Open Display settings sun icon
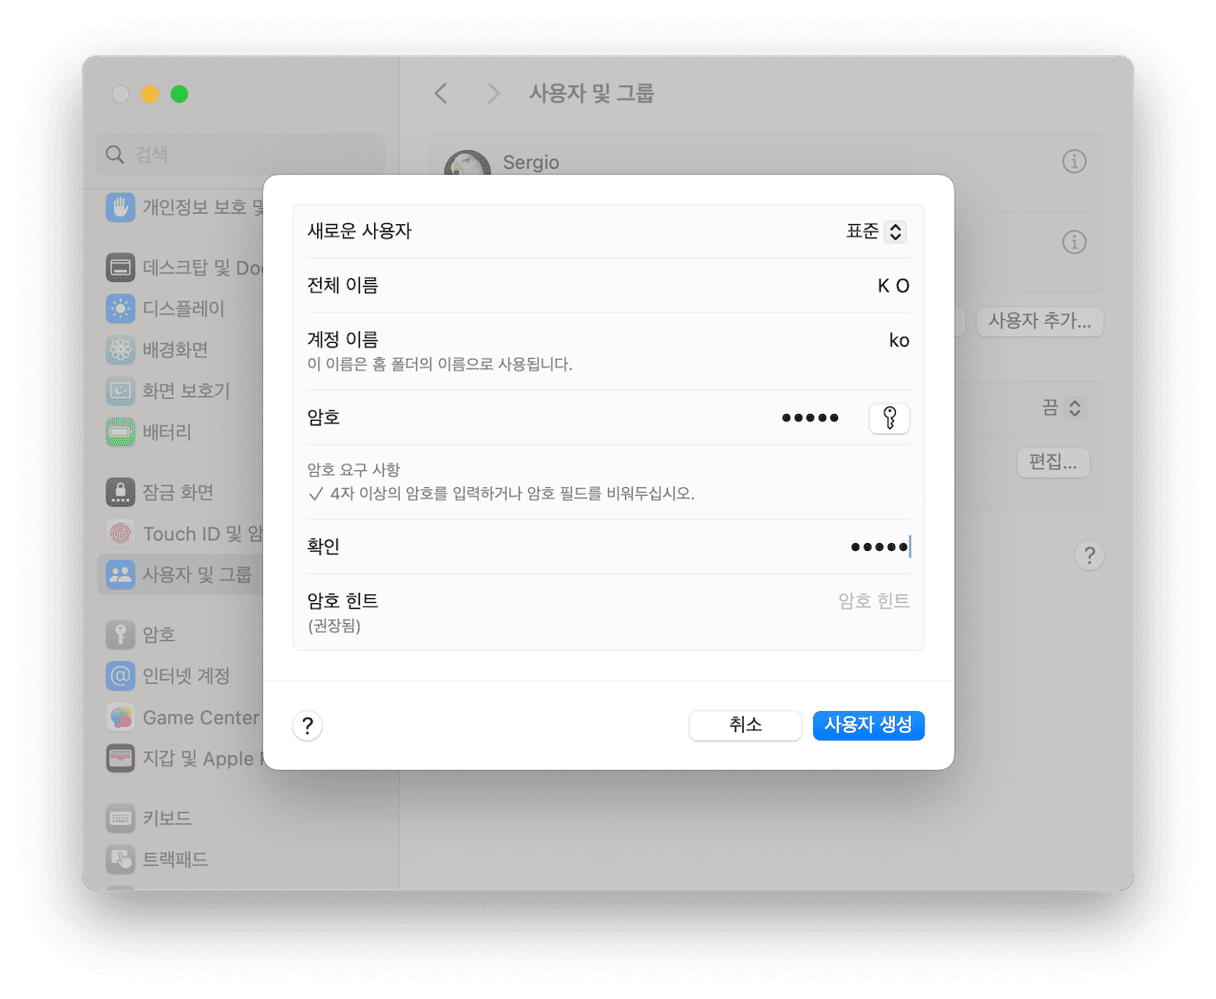 click(120, 309)
